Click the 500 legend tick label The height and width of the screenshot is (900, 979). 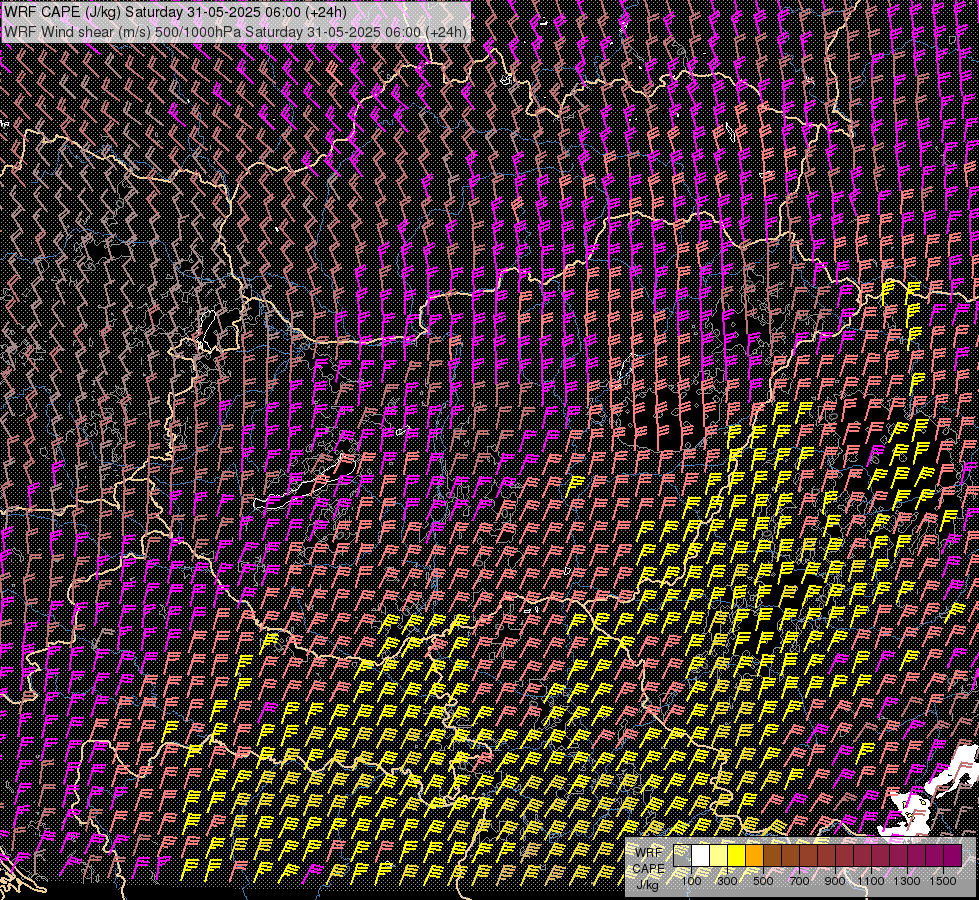coord(764,881)
